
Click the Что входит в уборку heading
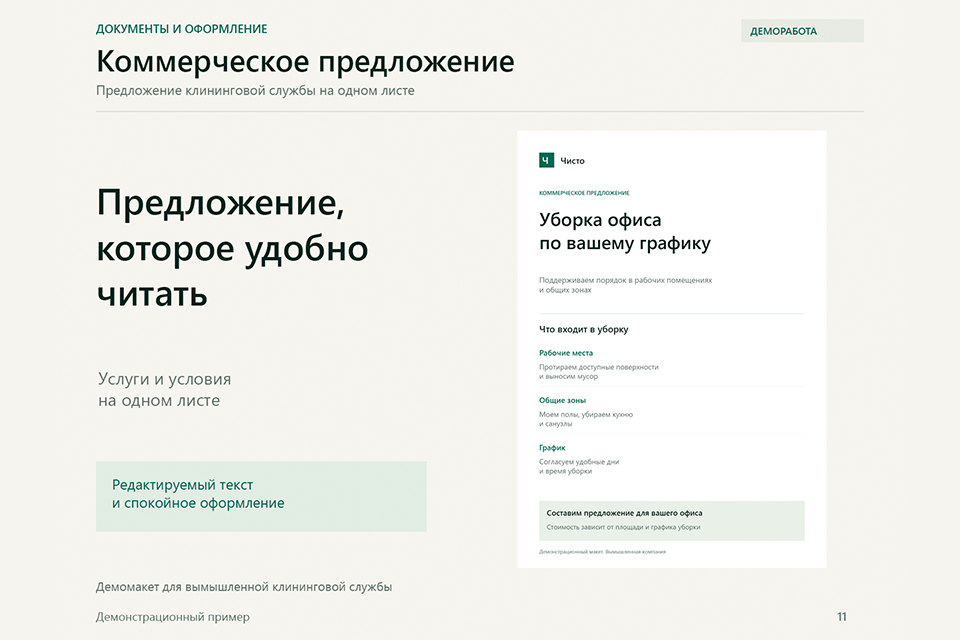click(583, 329)
